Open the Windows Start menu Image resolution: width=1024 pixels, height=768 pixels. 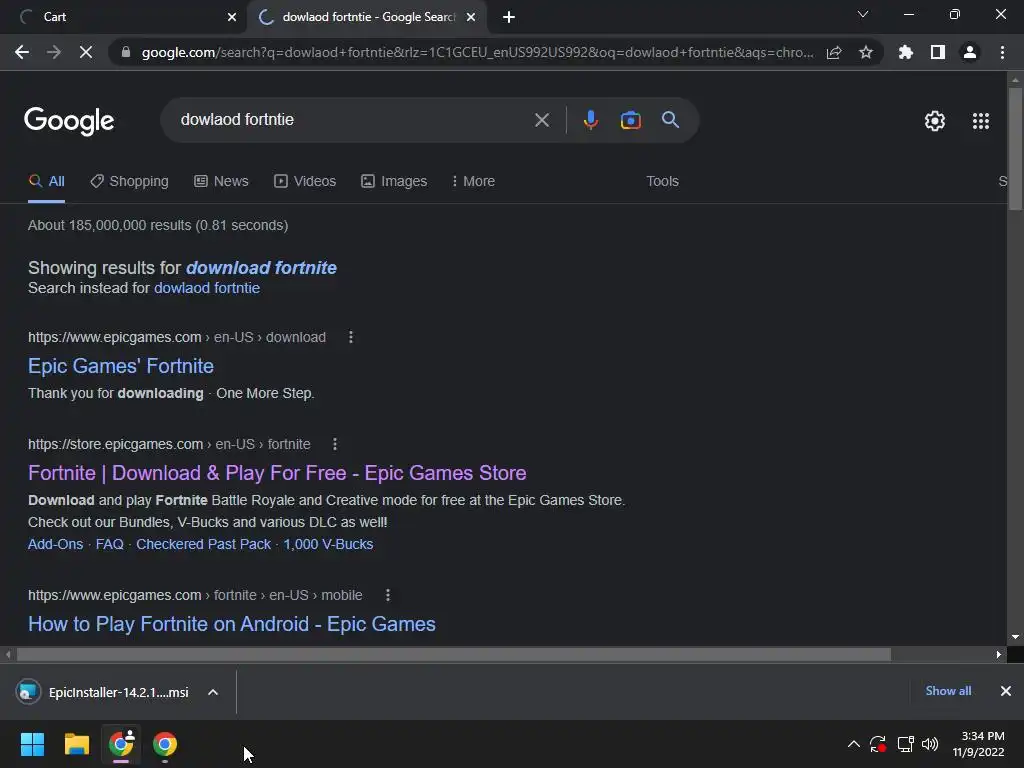[32, 744]
